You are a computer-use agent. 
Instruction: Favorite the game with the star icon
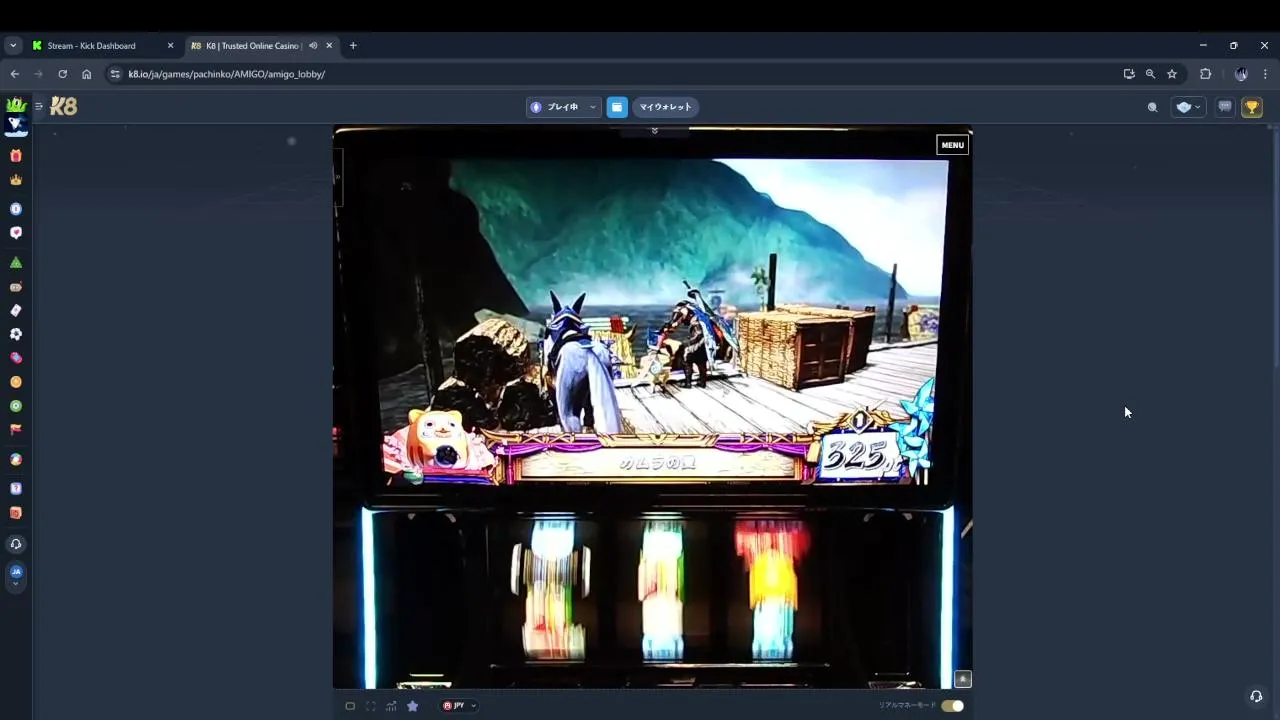pos(412,706)
